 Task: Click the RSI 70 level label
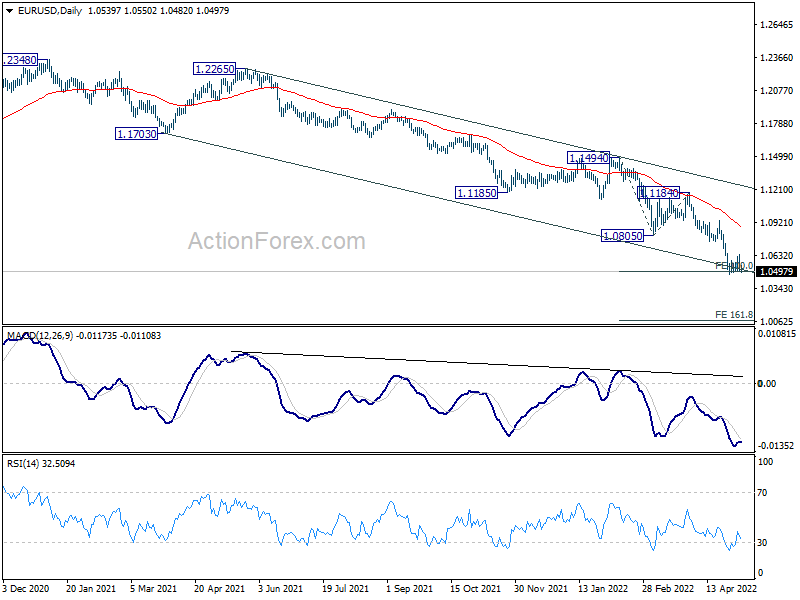762,493
